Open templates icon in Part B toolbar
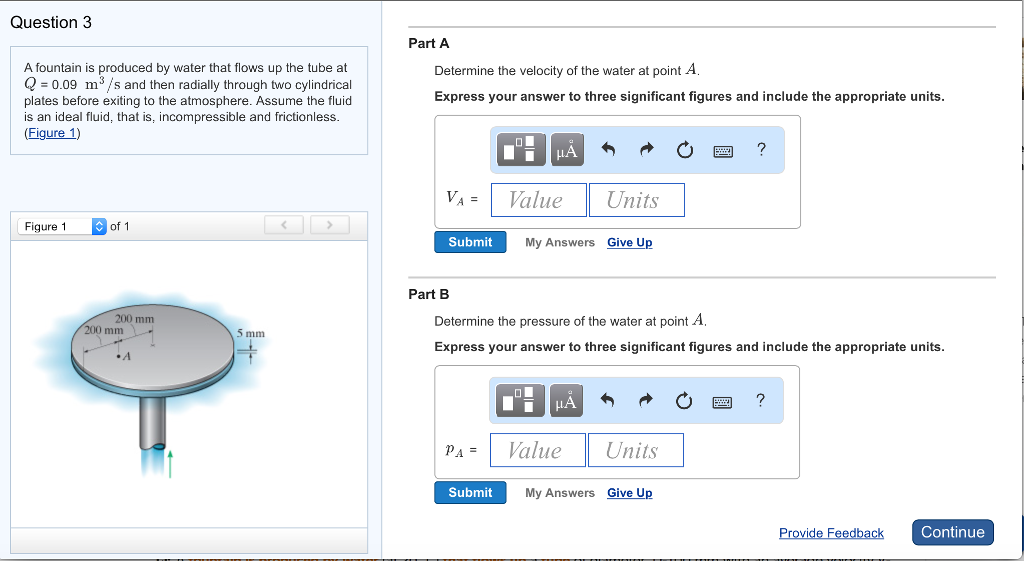 point(520,400)
